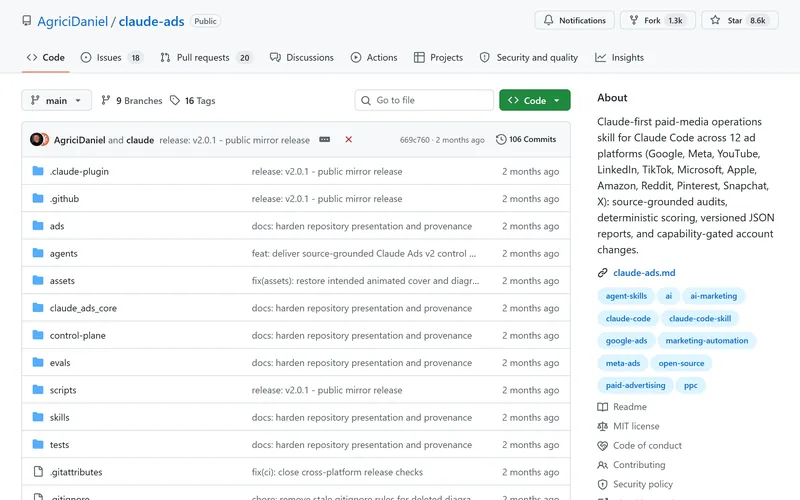The width and height of the screenshot is (800, 500).
Task: Click the 'claude' co-author name in commit row
Action: 140,140
